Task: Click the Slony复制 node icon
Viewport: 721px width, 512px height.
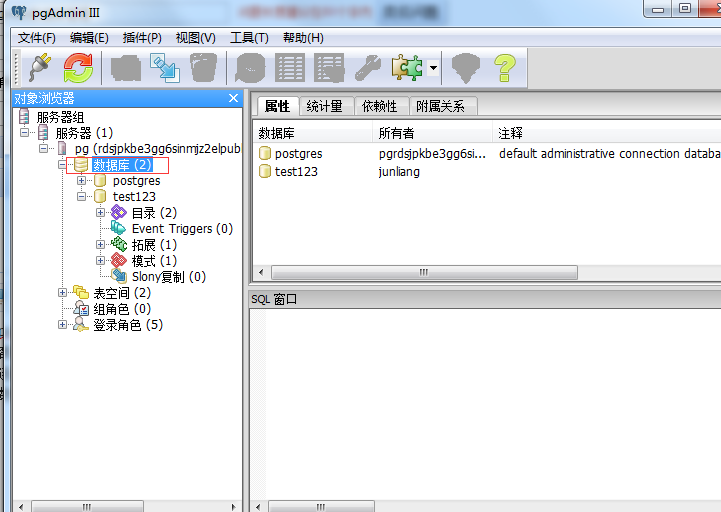Action: tap(119, 277)
